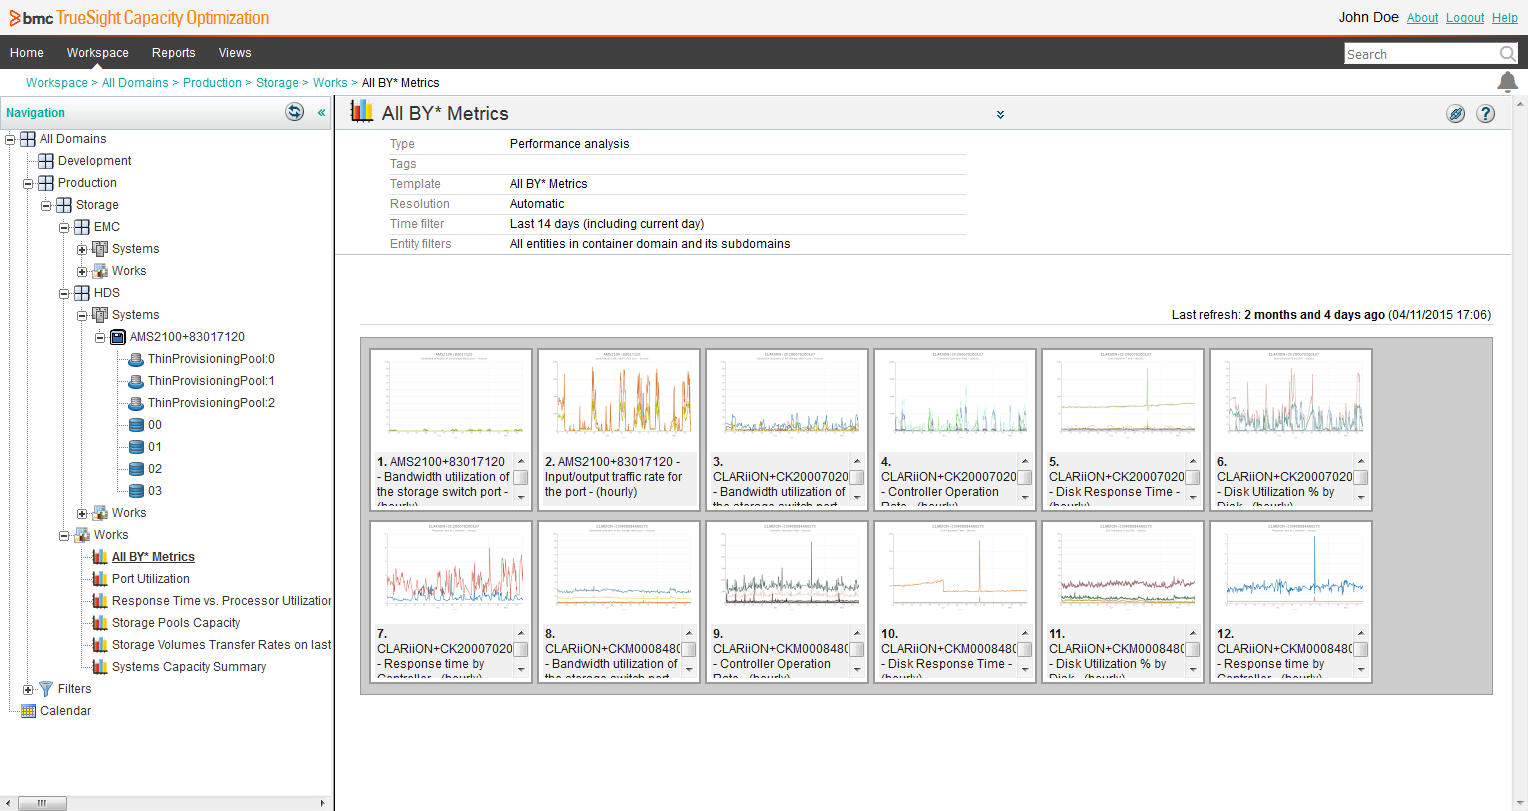Click the disk icon for volume 00
Viewport: 1528px width, 811px height.
pos(136,425)
